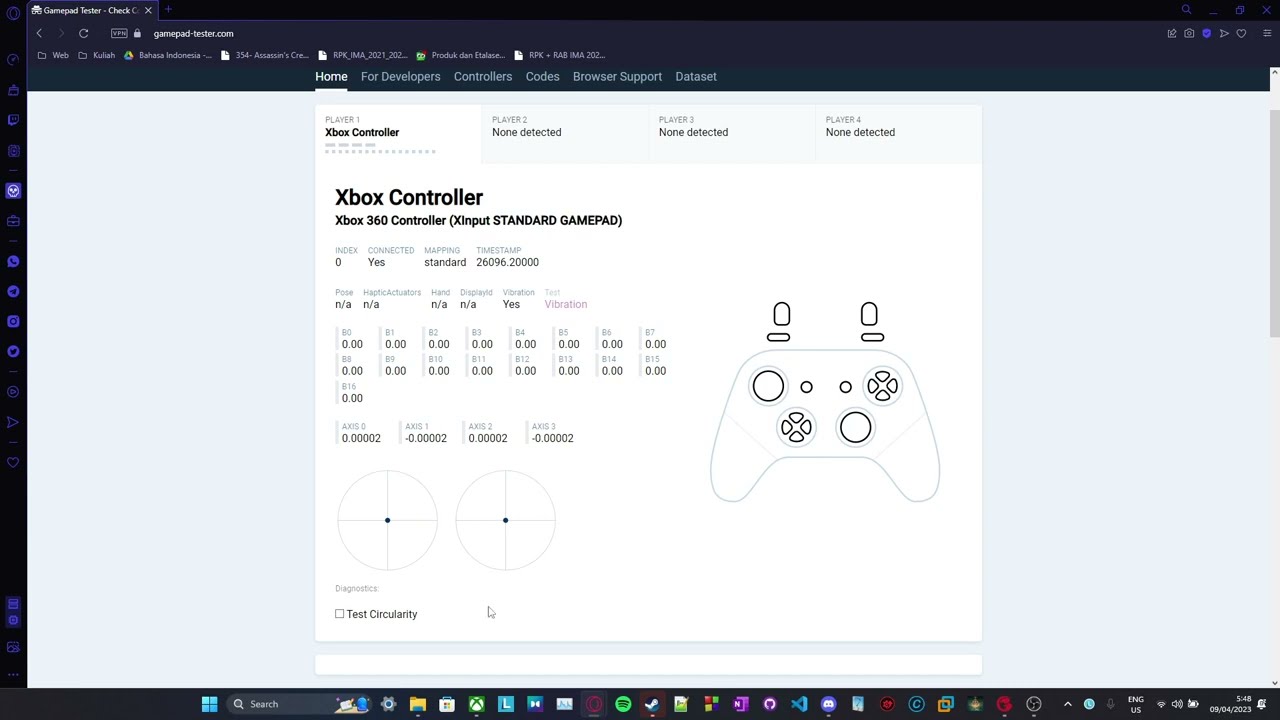Select the Player 4 None detected tab
Image resolution: width=1280 pixels, height=720 pixels.
(x=898, y=133)
